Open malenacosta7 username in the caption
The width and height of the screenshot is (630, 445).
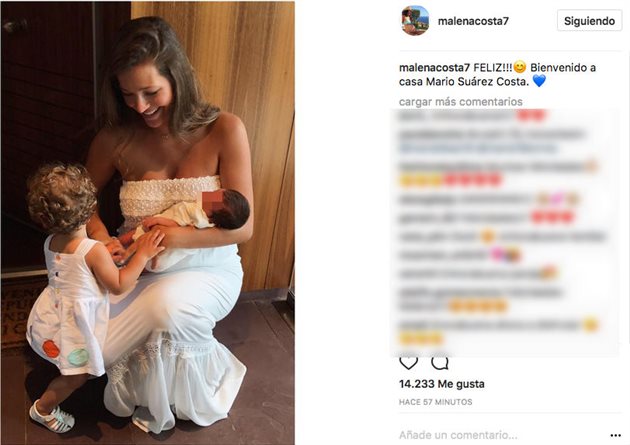(x=434, y=67)
